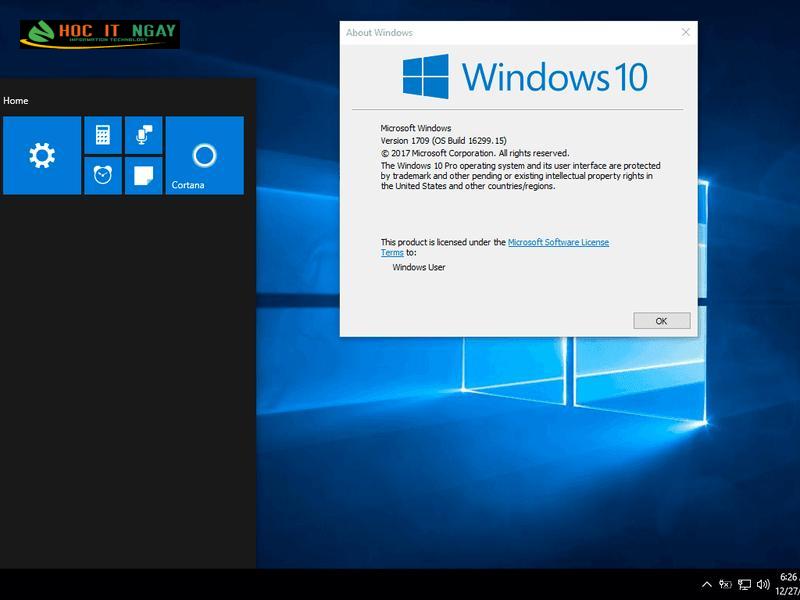Viewport: 800px width, 600px height.
Task: Click the Home group heading
Action: coord(16,101)
